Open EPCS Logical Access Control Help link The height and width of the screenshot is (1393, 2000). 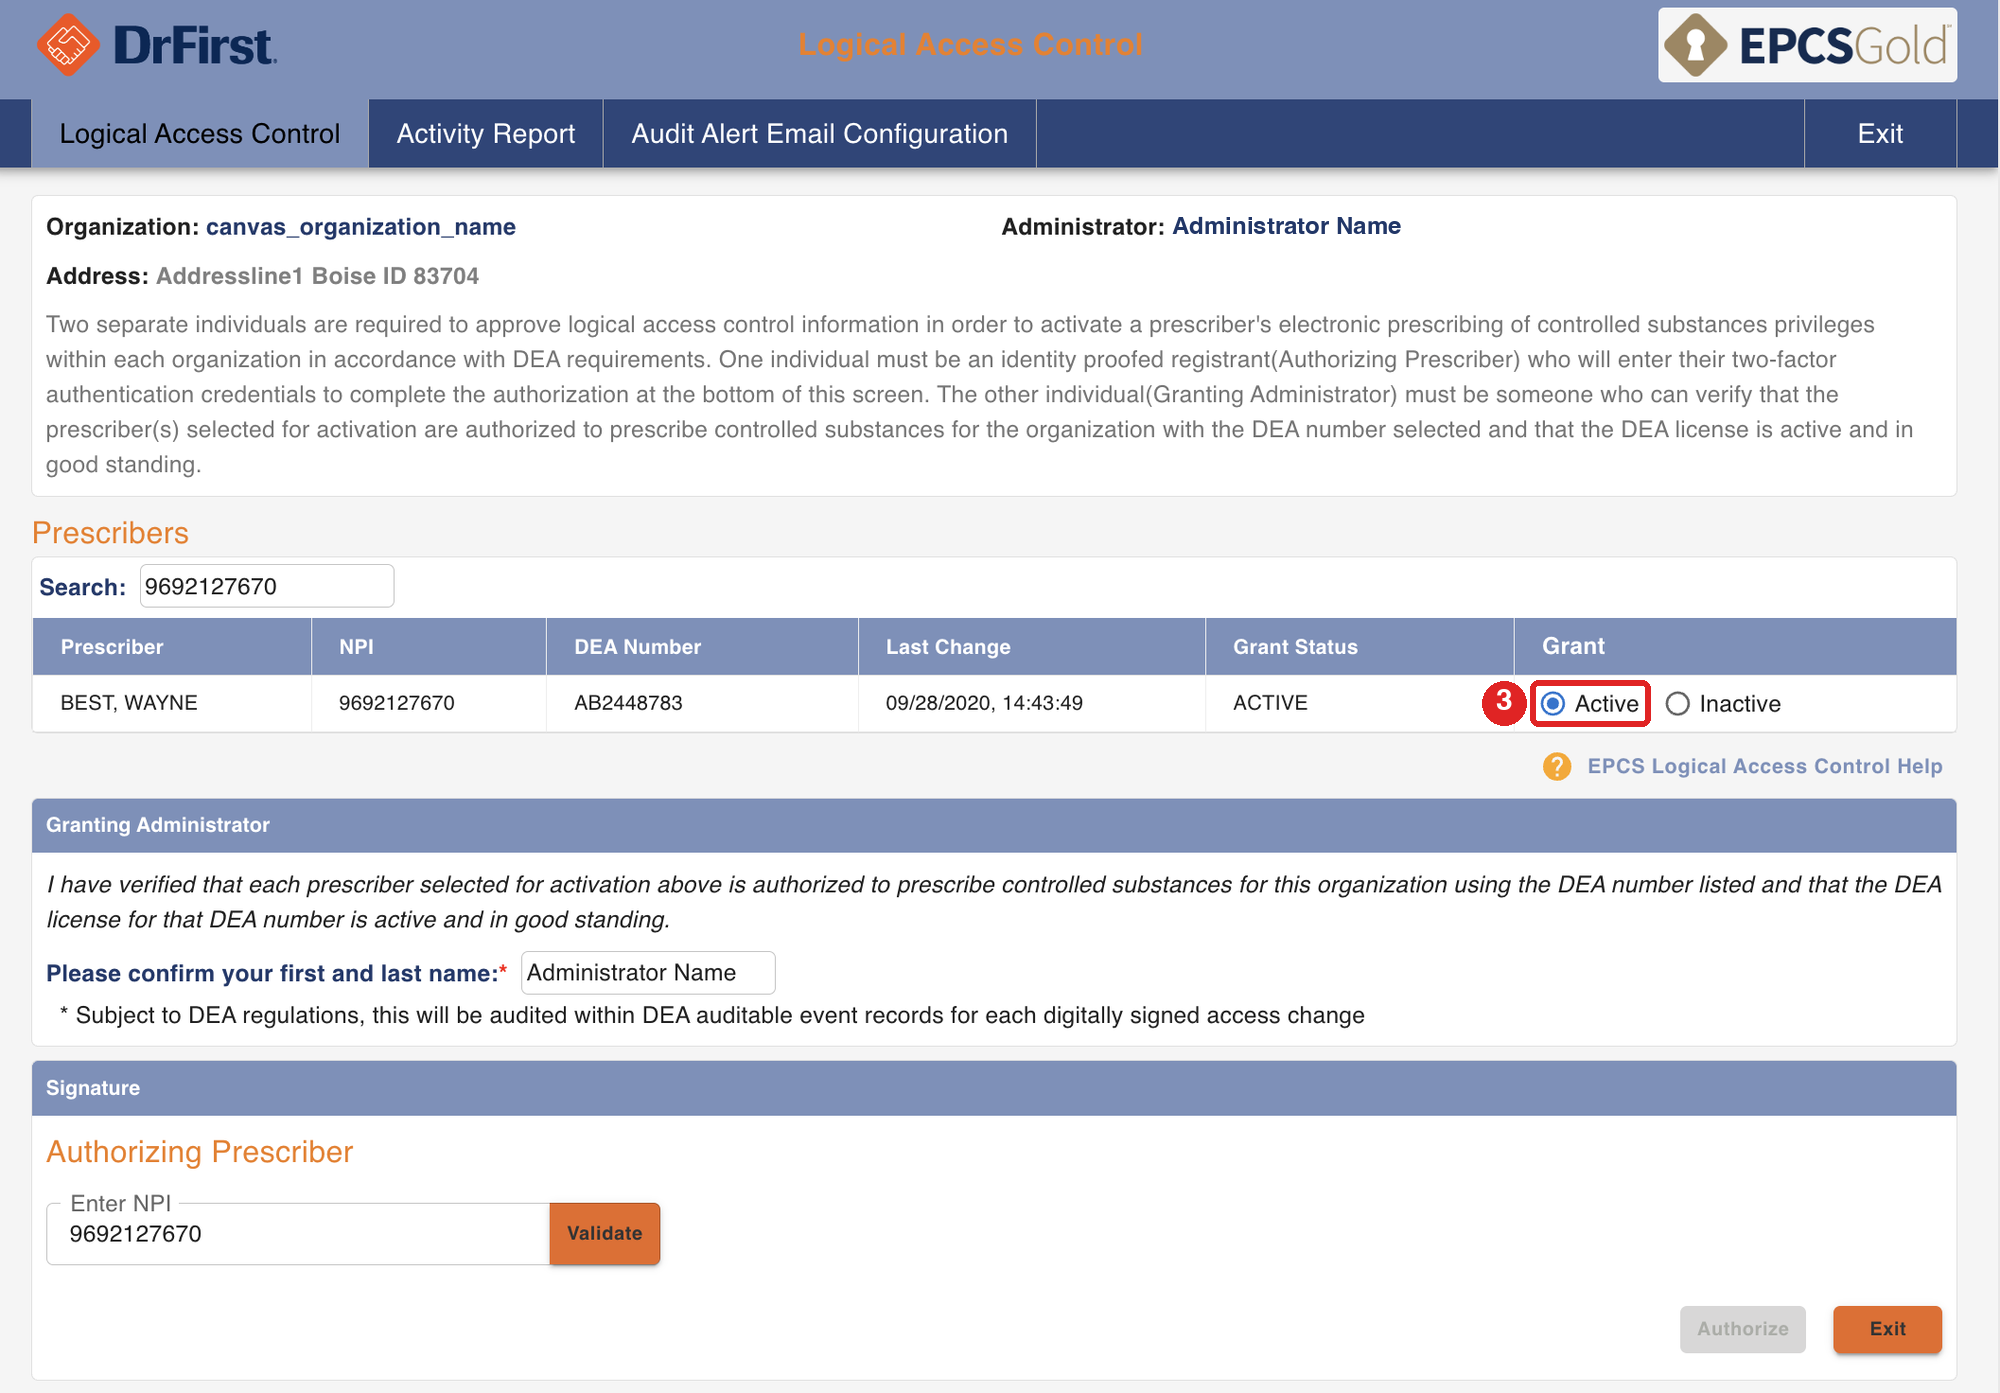coord(1765,767)
